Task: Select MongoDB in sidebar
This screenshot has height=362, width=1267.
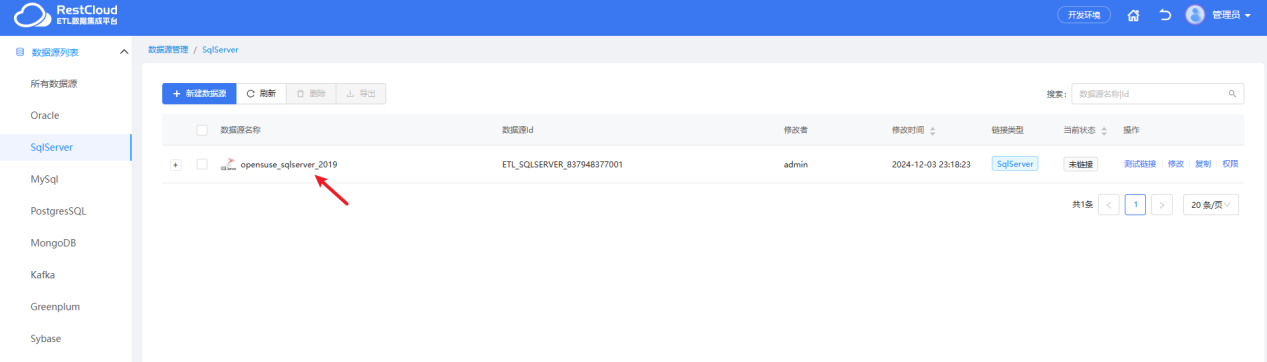Action: 65,243
